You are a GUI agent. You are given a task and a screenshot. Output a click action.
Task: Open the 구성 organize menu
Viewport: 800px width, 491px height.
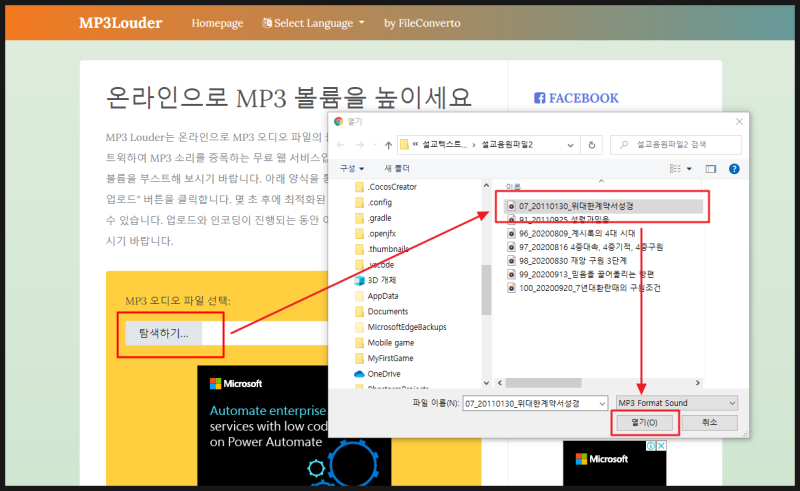pyautogui.click(x=352, y=168)
